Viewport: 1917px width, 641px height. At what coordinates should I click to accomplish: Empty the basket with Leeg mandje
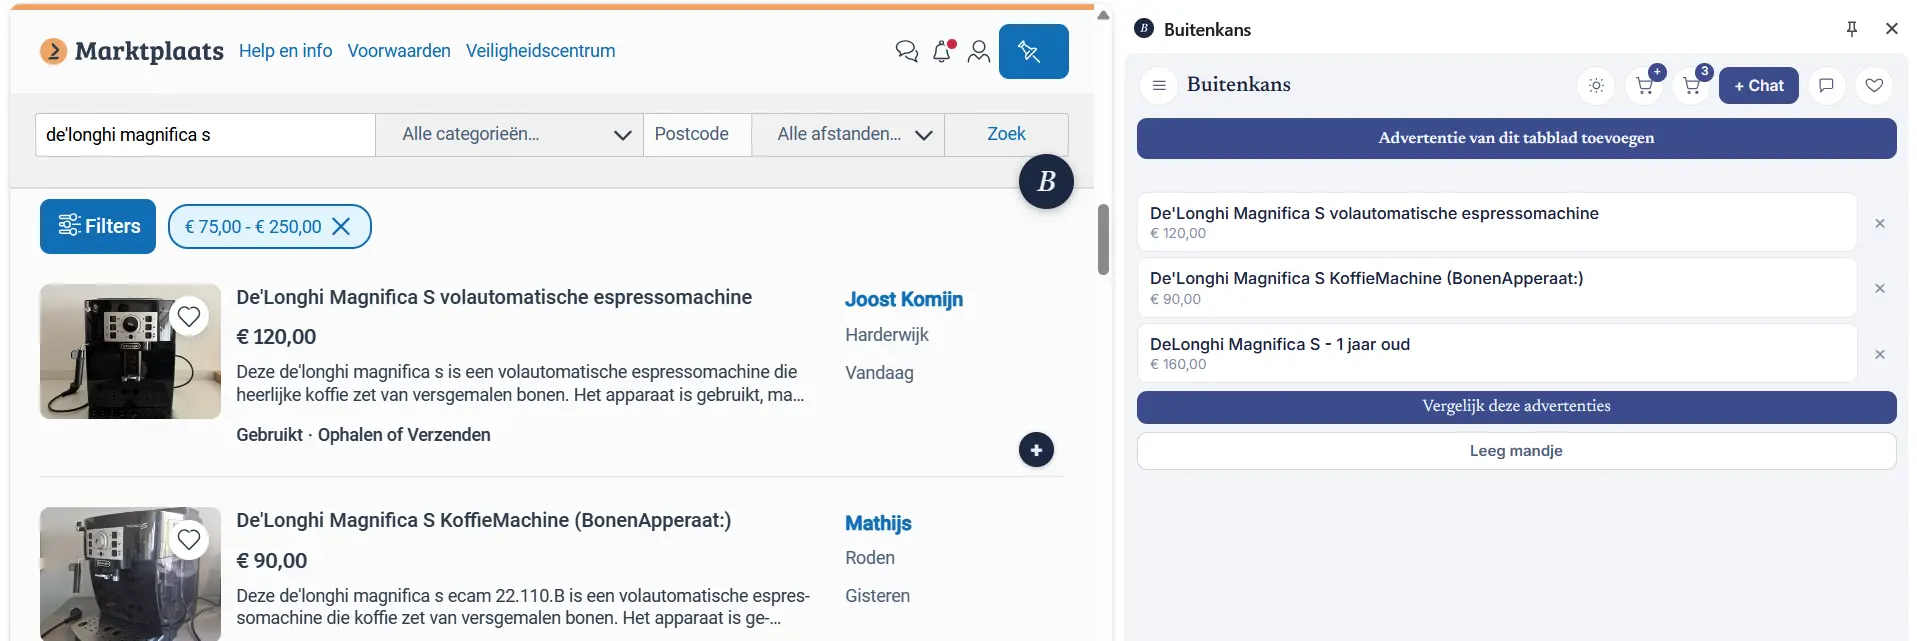point(1516,451)
